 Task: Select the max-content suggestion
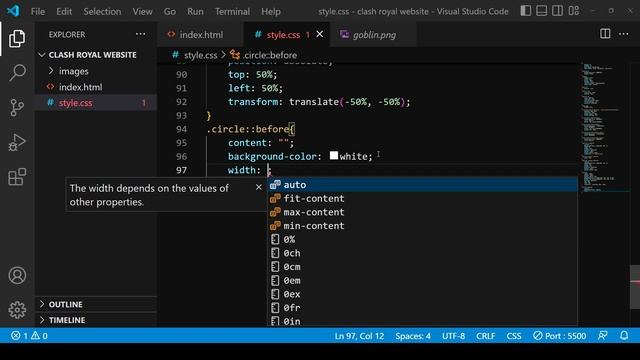(422, 212)
